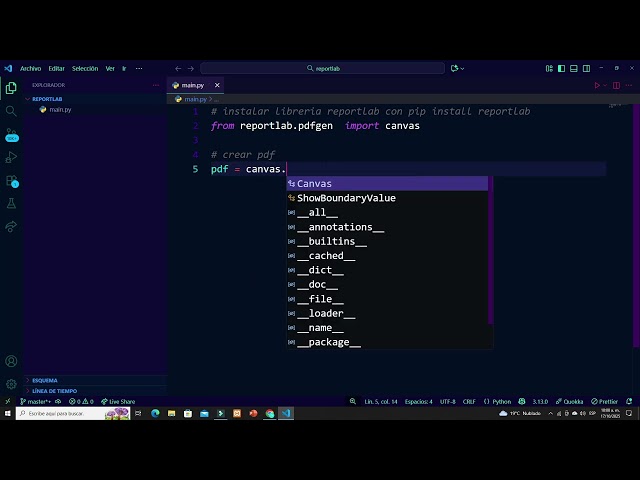Image resolution: width=640 pixels, height=480 pixels.
Task: Open the Explorer view in activity bar
Action: click(11, 88)
